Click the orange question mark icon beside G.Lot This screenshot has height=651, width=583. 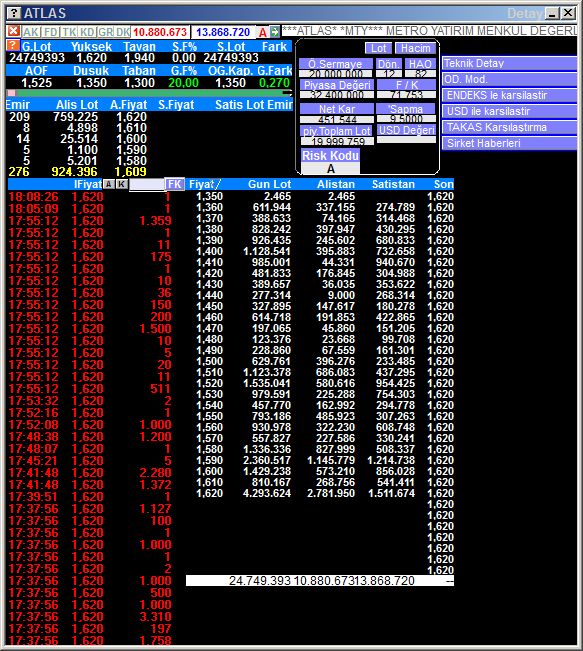pos(13,45)
